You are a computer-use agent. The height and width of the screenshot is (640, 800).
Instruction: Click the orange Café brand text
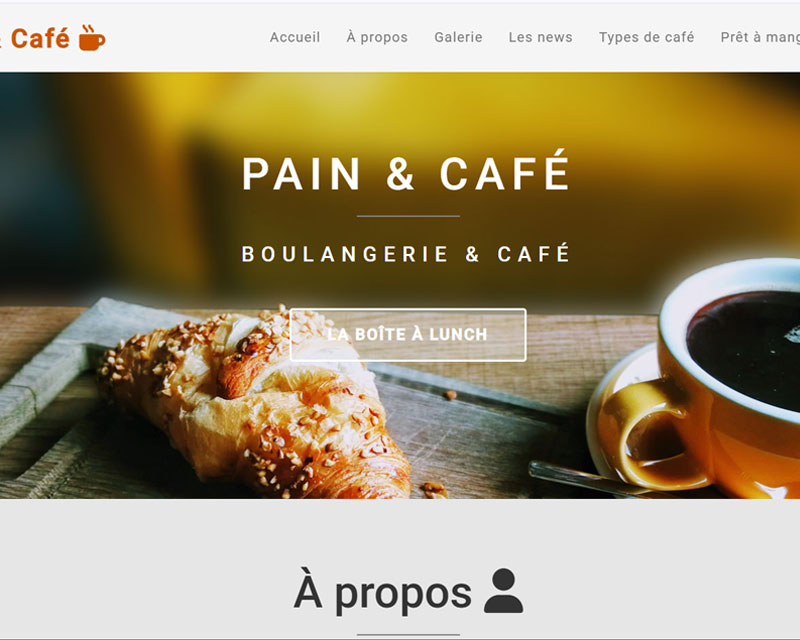[40, 39]
